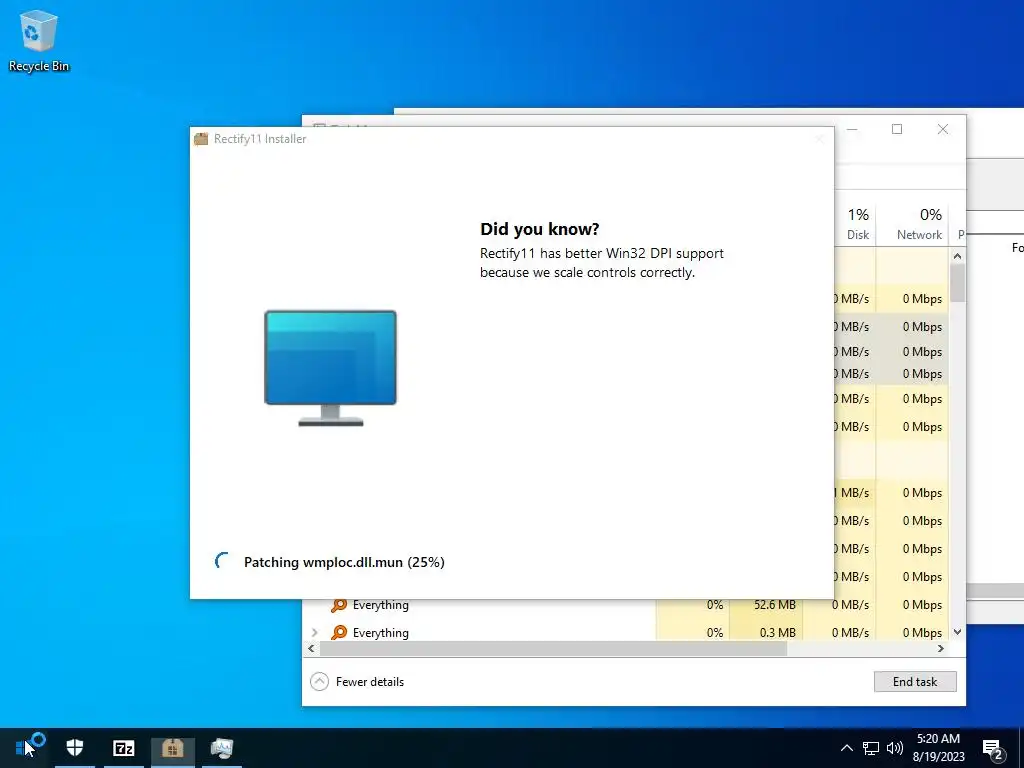This screenshot has width=1024, height=768.
Task: Open Windows Security shield in taskbar
Action: point(74,748)
